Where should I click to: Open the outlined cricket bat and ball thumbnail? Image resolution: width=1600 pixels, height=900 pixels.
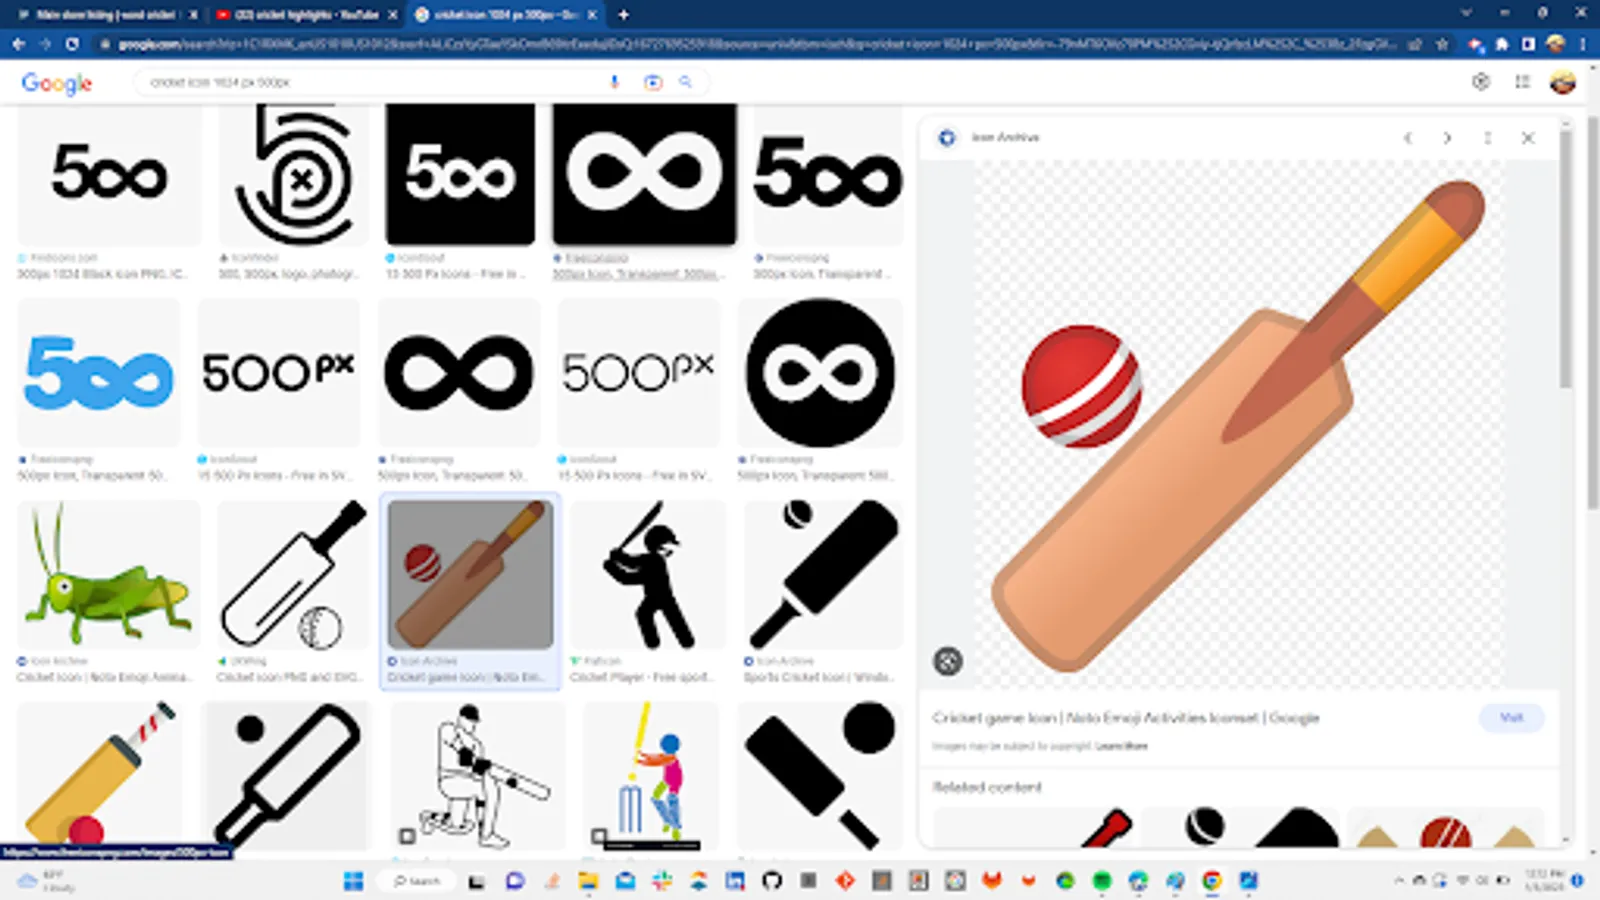pyautogui.click(x=293, y=575)
